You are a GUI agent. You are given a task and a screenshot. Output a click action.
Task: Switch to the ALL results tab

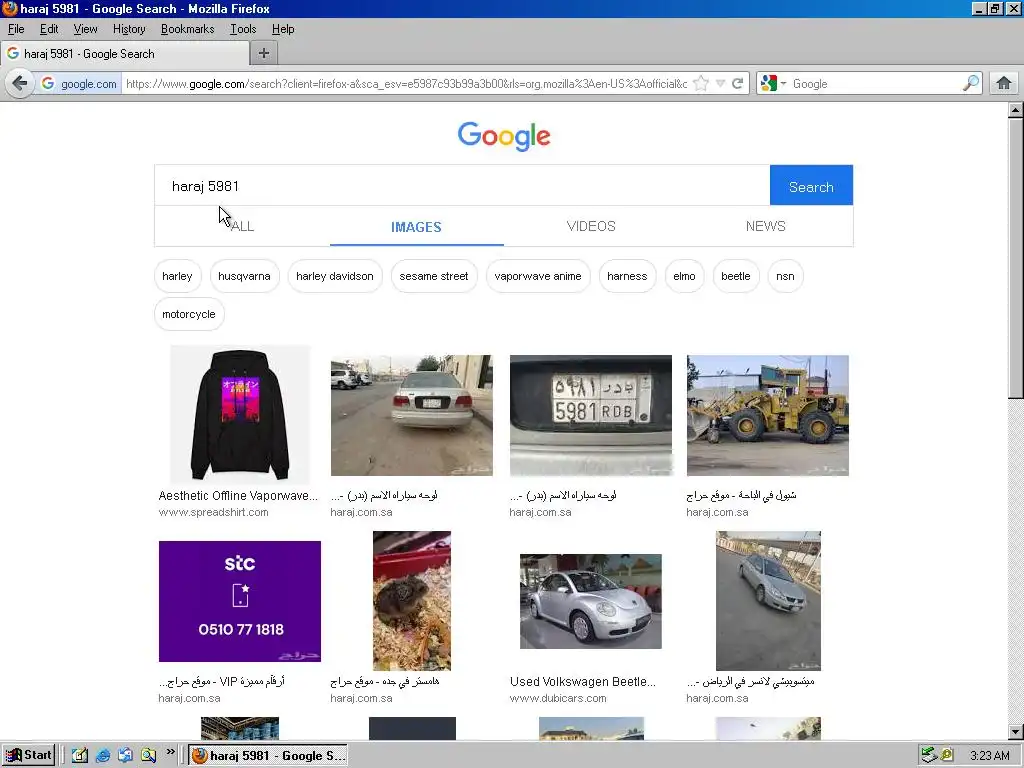point(242,226)
